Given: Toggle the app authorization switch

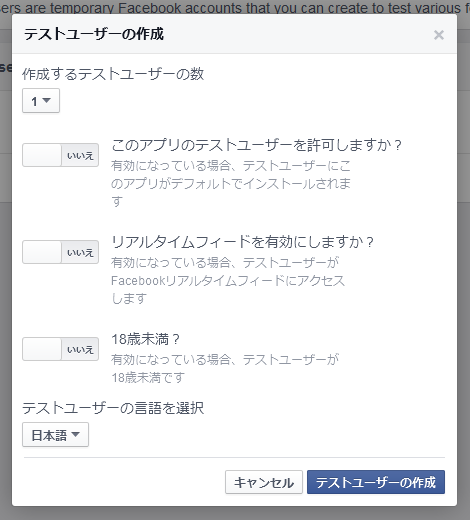Looking at the screenshot, I should 60,155.
